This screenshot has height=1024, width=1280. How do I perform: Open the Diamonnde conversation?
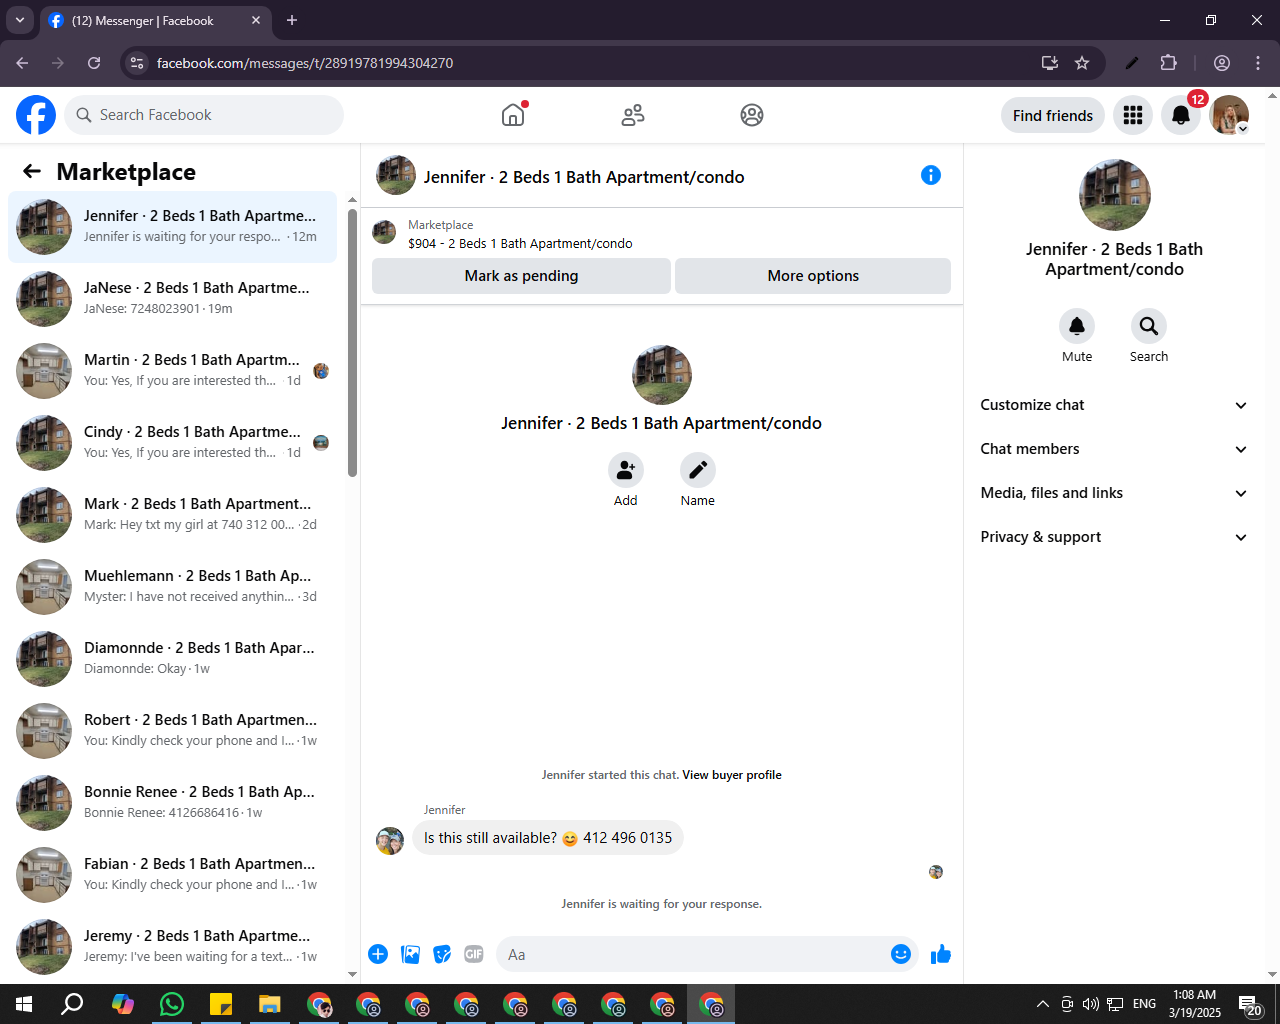tap(172, 659)
